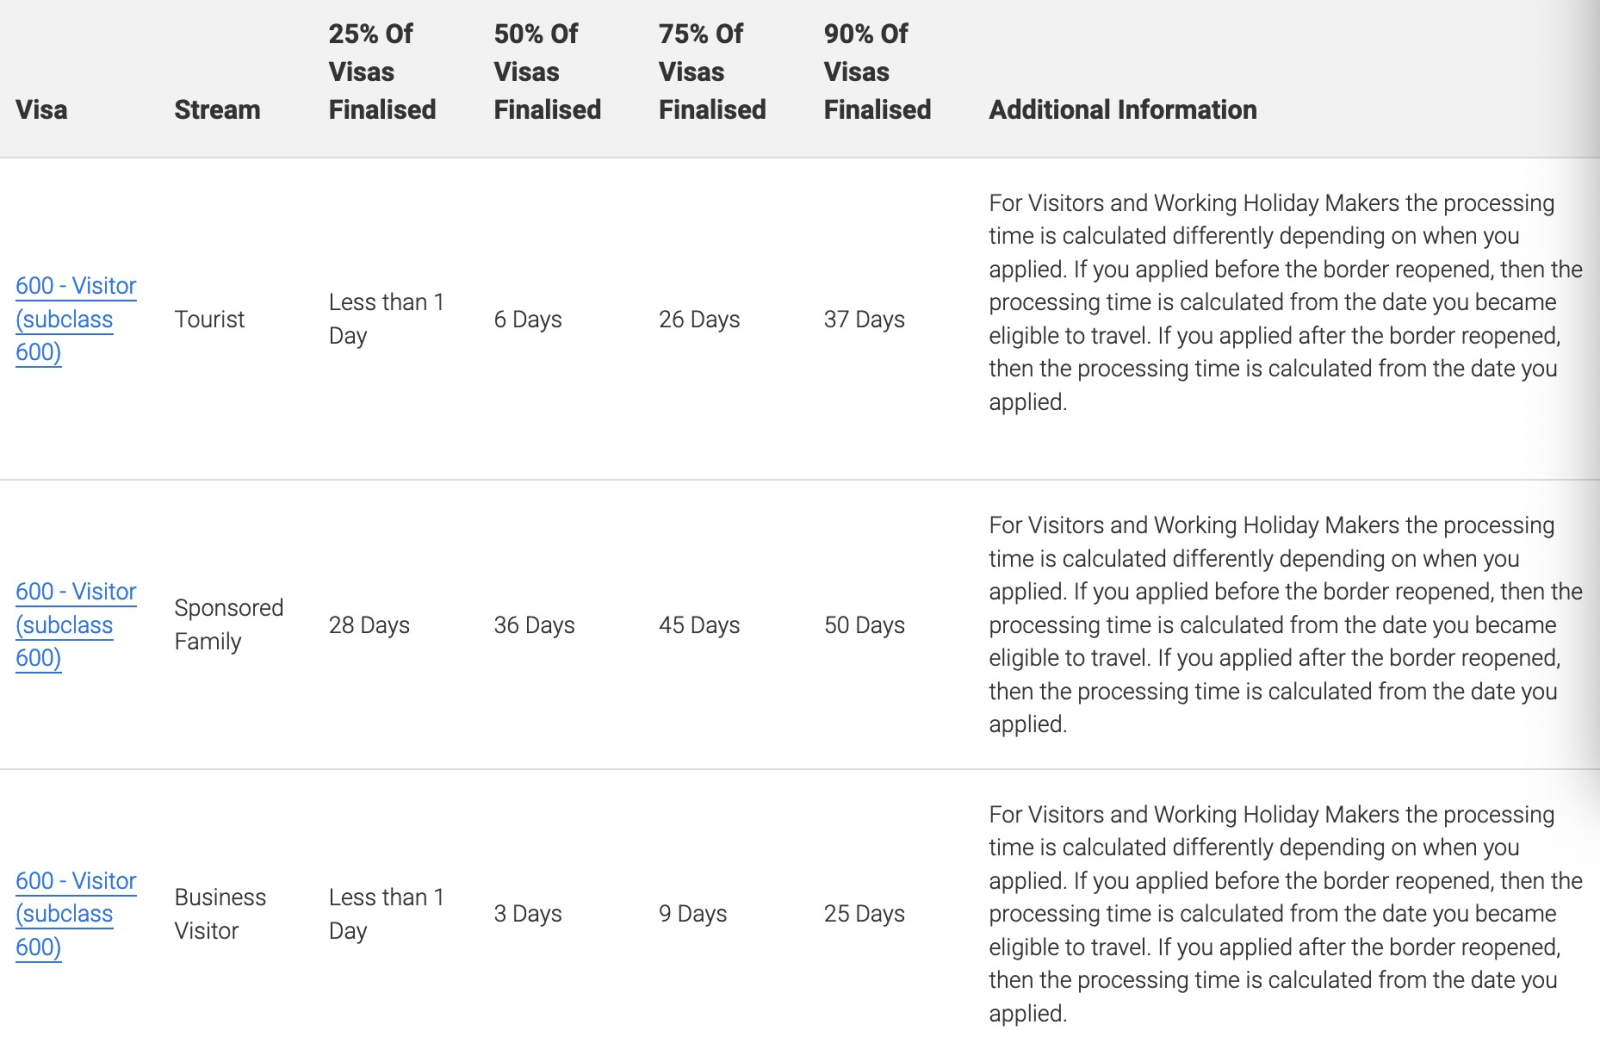Image resolution: width=1600 pixels, height=1037 pixels.
Task: Open the 600 - Visitor link in Sponsored Family row
Action: 75,592
